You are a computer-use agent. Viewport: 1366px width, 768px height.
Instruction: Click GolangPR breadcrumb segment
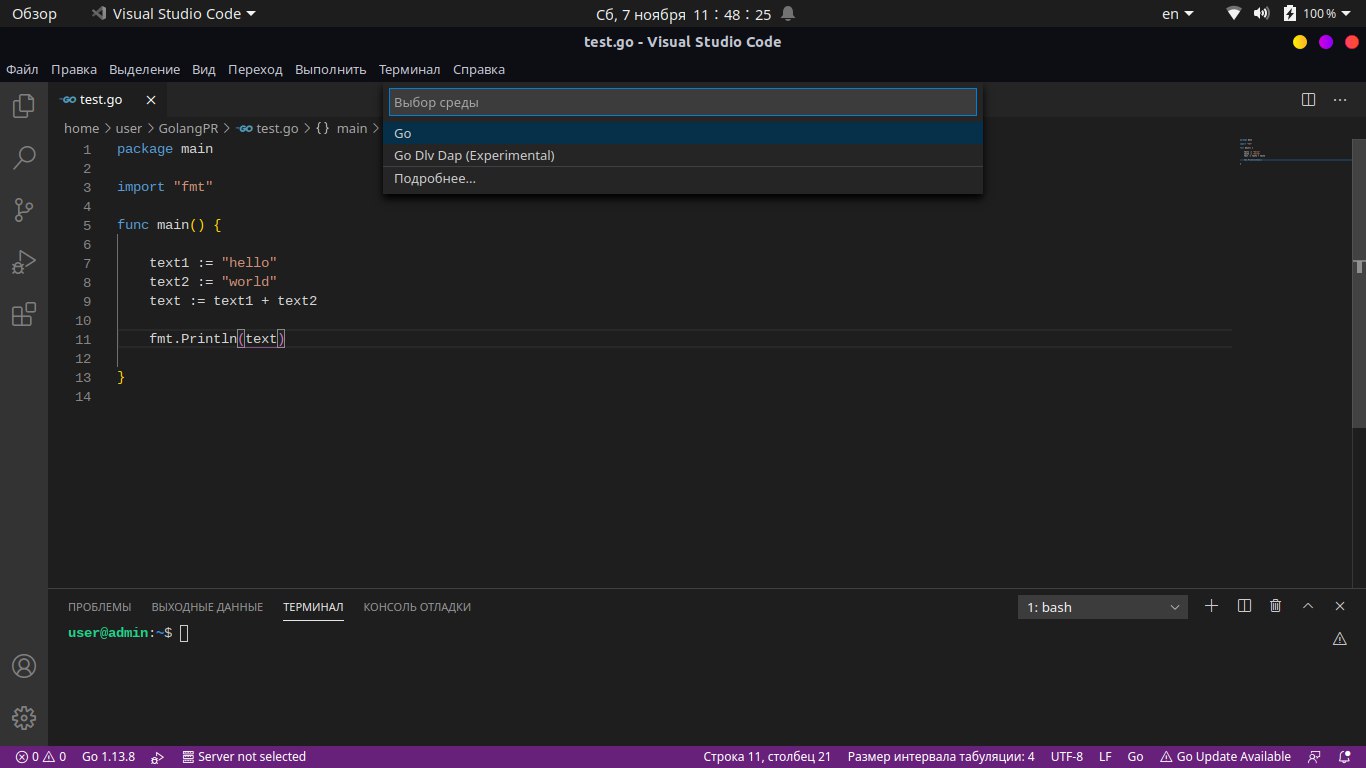(188, 128)
